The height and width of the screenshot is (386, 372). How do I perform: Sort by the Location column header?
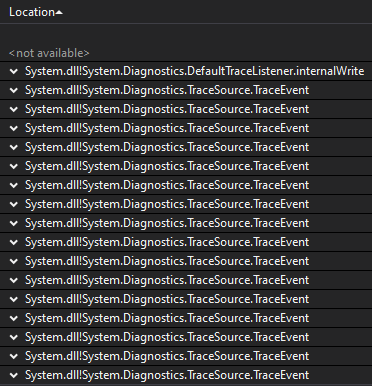tap(32, 12)
